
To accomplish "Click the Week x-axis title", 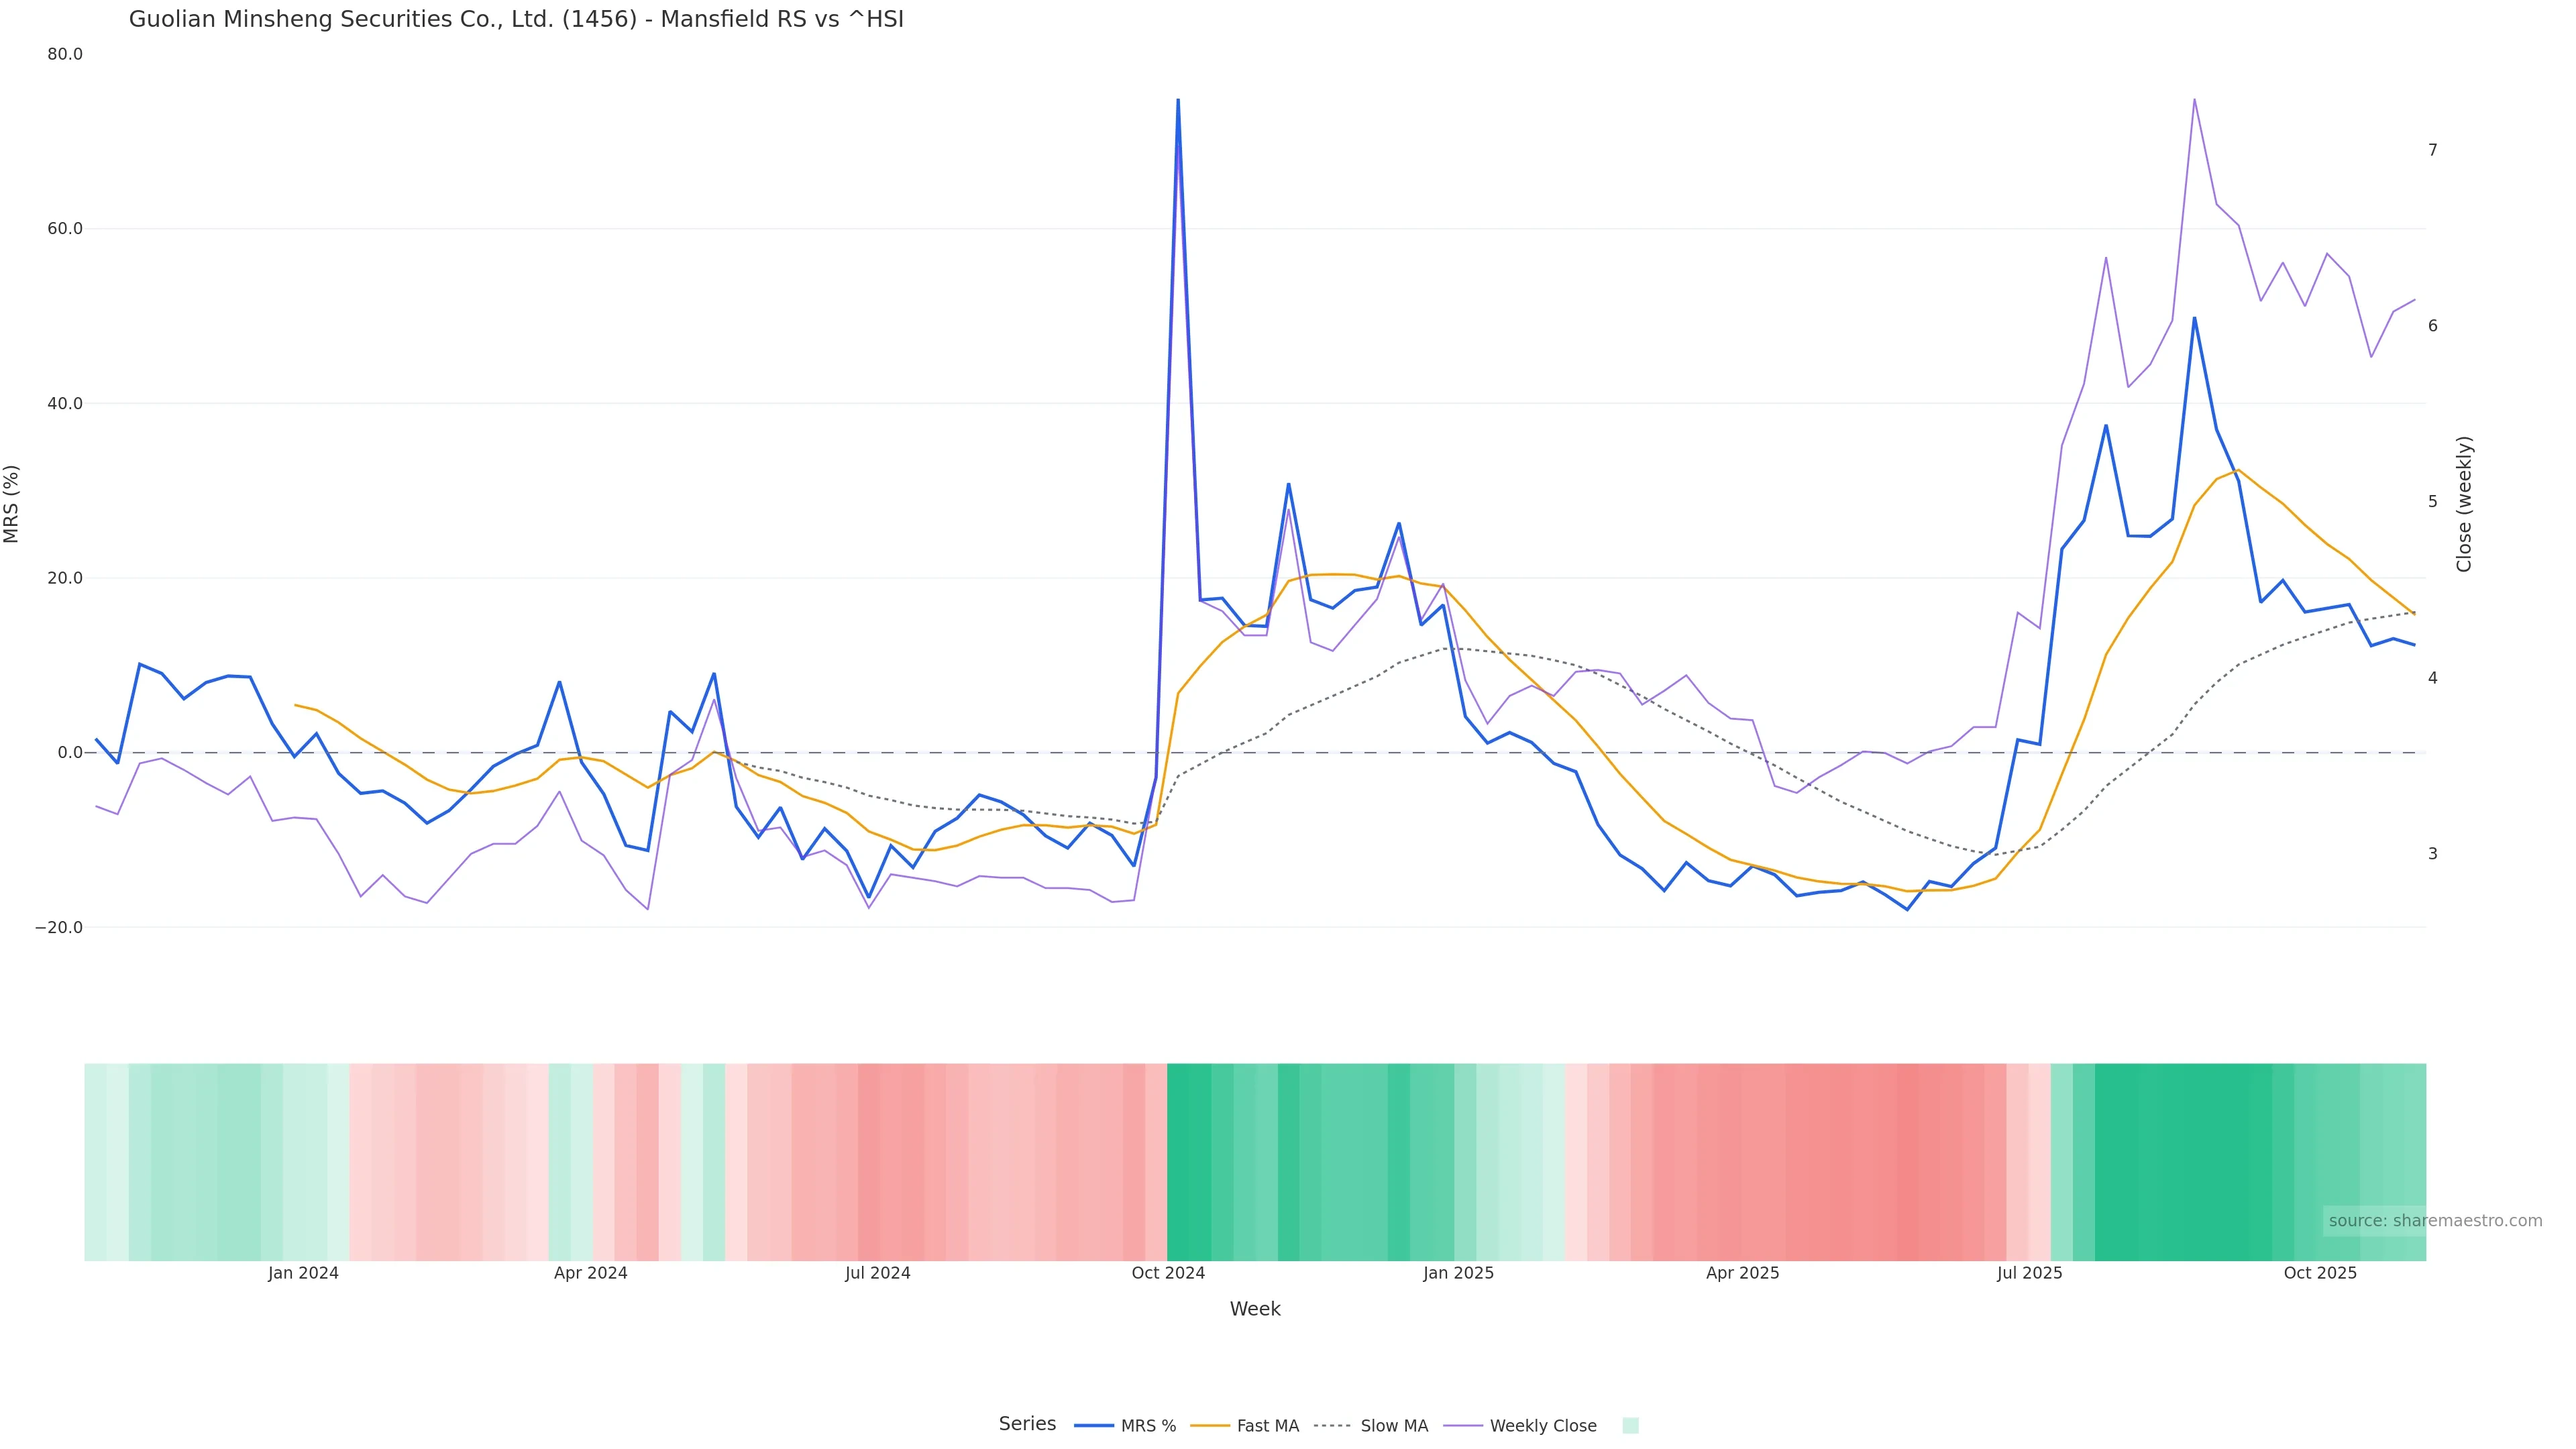I will [1255, 1309].
